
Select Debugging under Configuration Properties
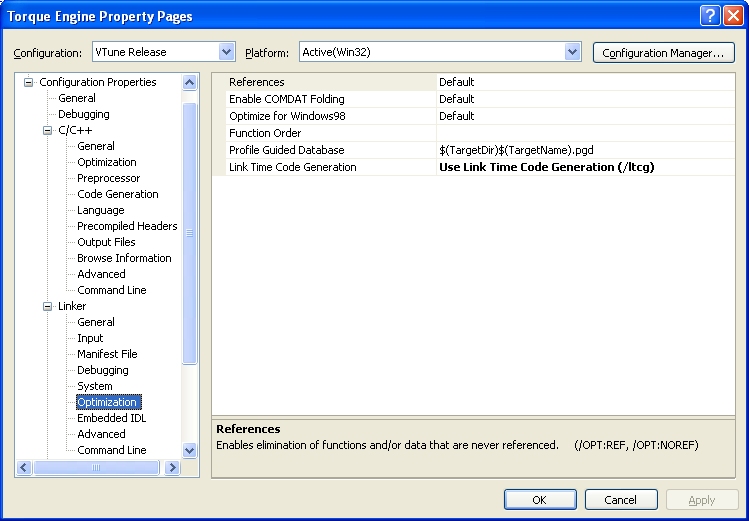click(83, 114)
